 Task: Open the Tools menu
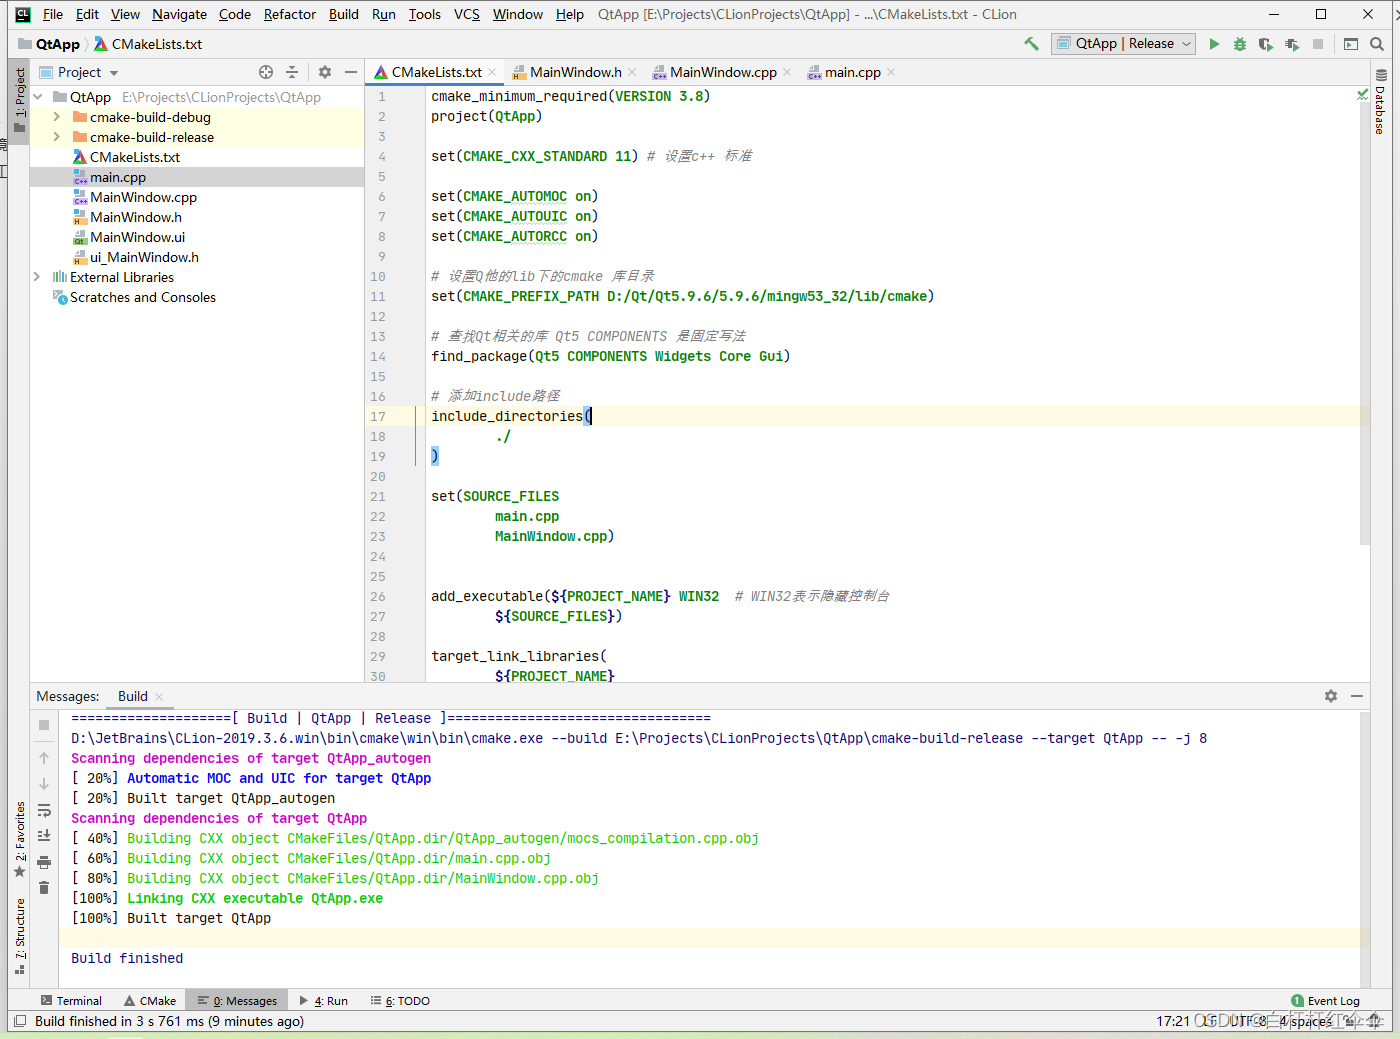[x=425, y=14]
